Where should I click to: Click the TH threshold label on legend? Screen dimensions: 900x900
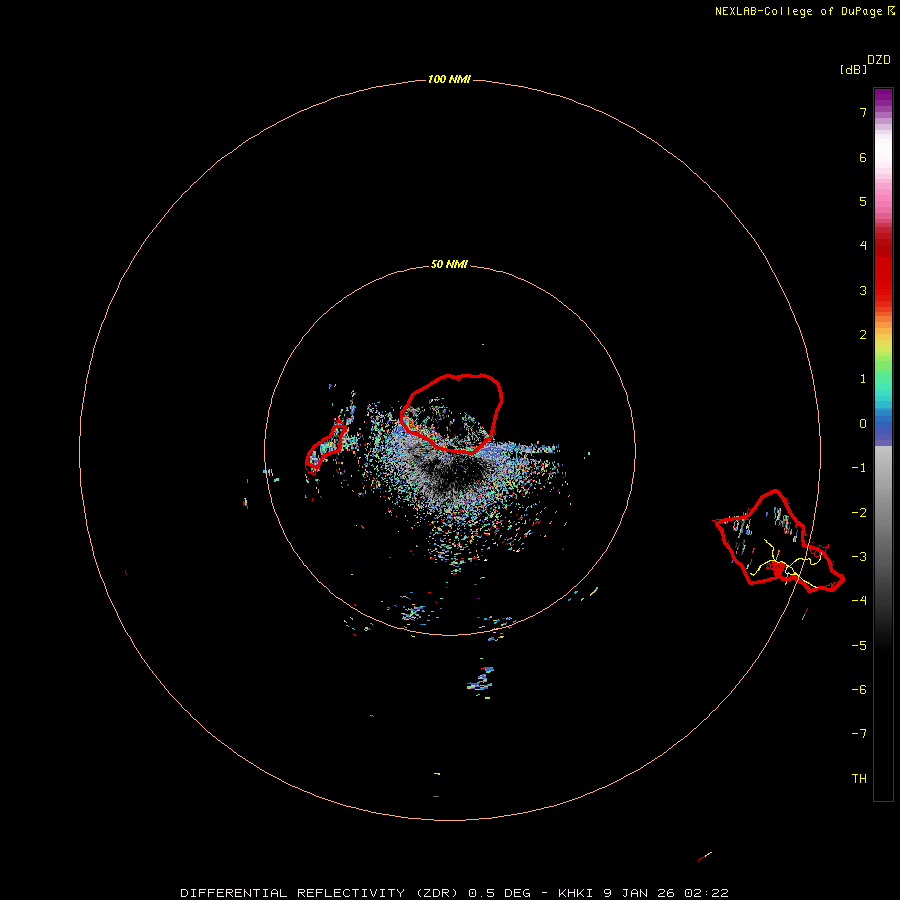859,779
